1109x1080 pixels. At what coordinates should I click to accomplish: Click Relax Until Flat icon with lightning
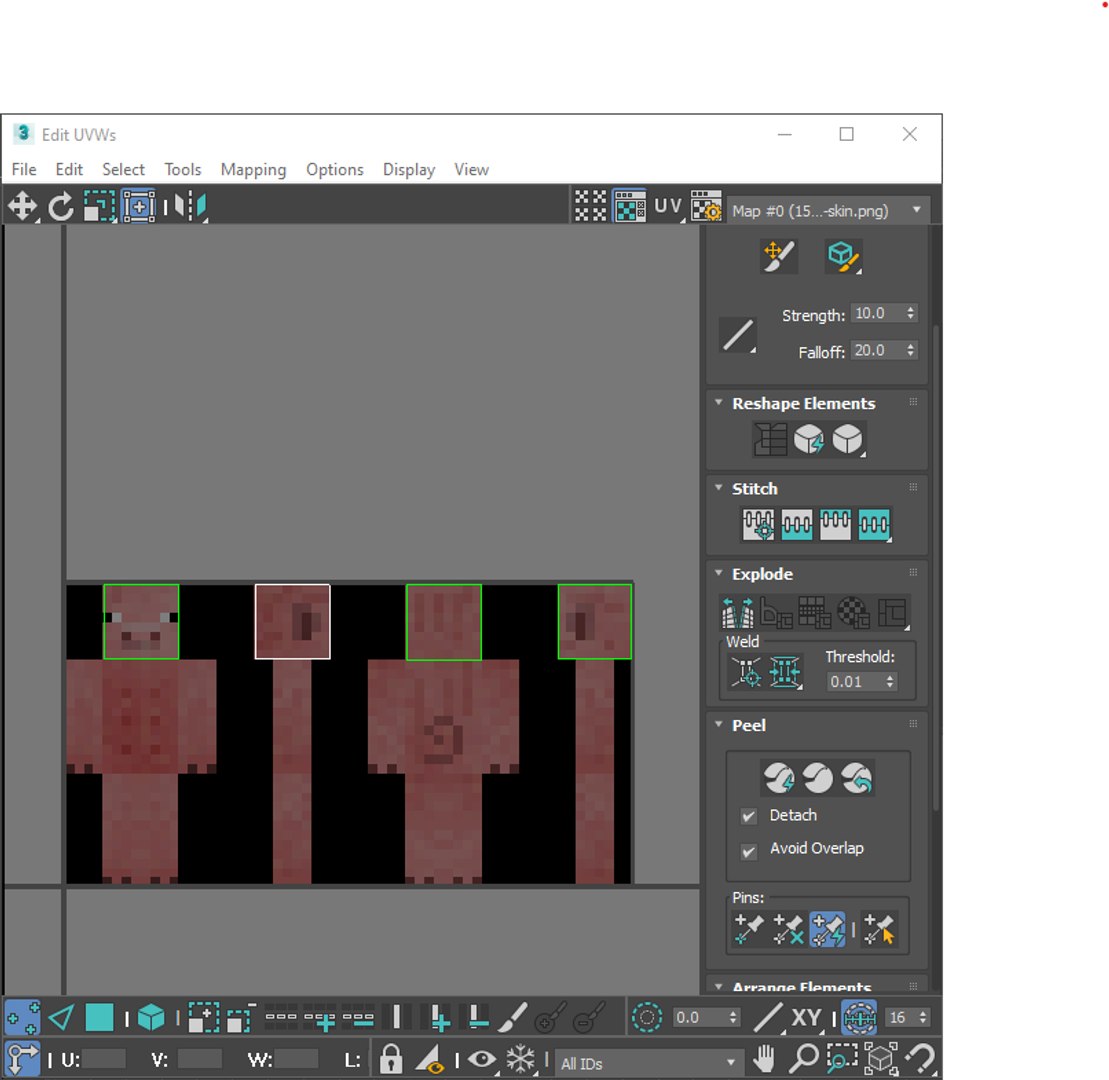click(808, 439)
